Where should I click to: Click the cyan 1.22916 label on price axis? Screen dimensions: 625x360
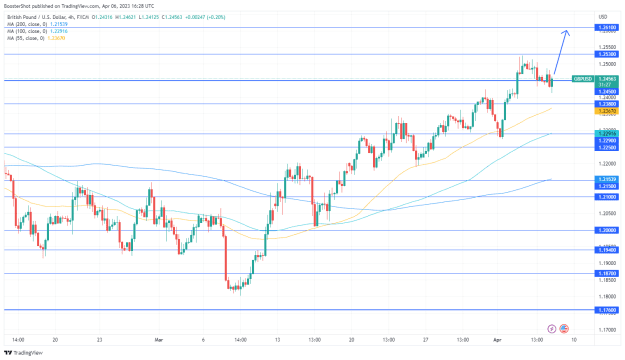pos(607,134)
